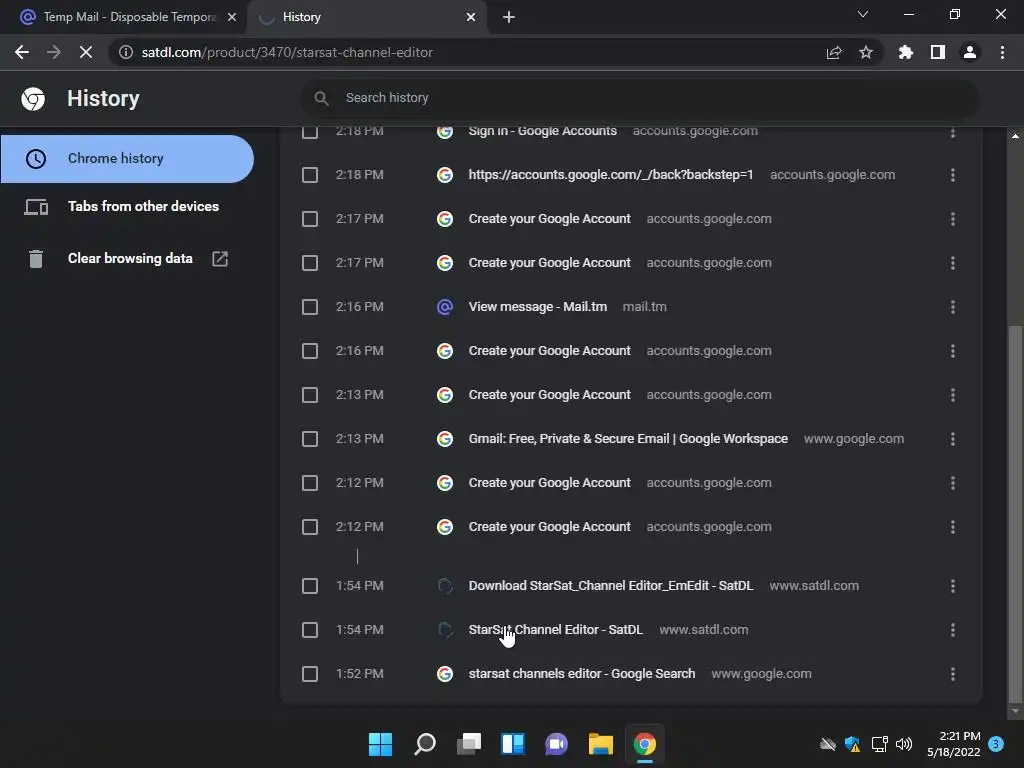Open Task View on the taskbar
Viewport: 1024px width, 768px height.
(x=469, y=744)
